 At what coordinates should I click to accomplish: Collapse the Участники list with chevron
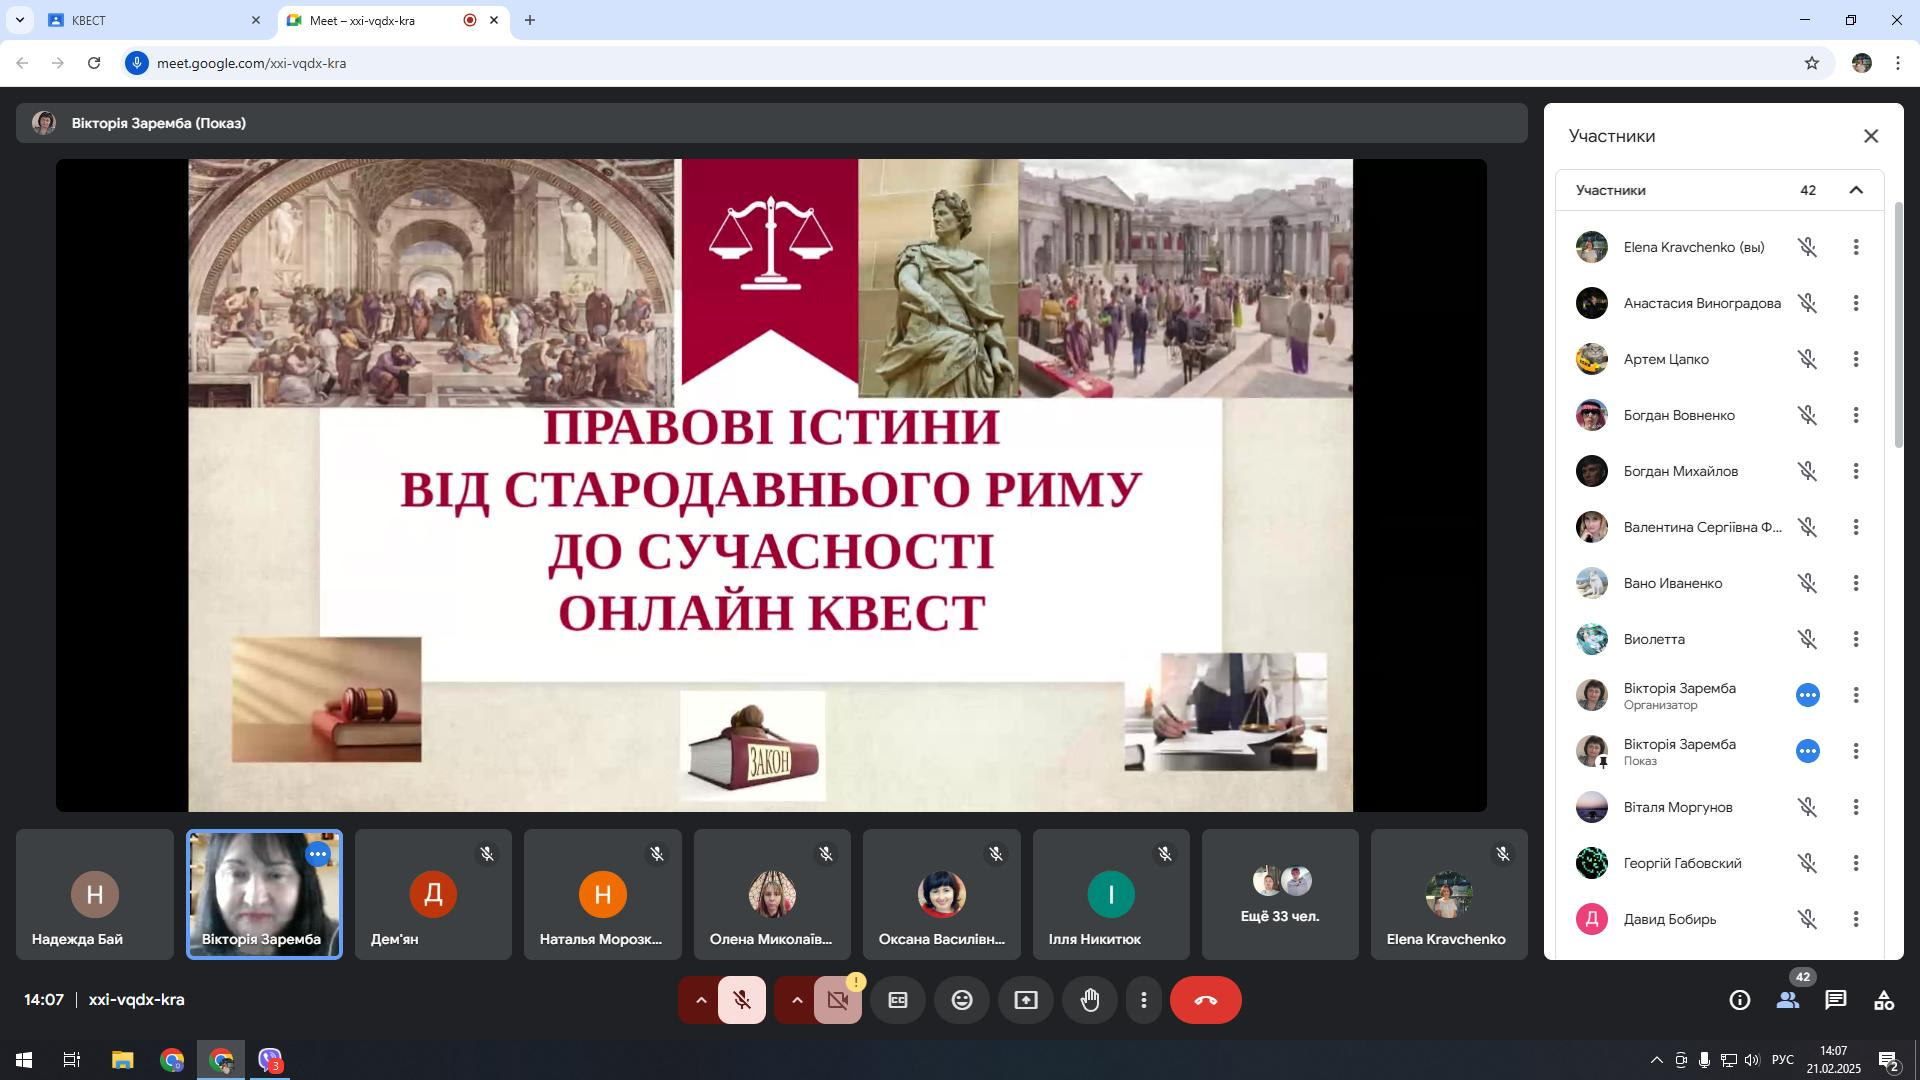(1856, 190)
